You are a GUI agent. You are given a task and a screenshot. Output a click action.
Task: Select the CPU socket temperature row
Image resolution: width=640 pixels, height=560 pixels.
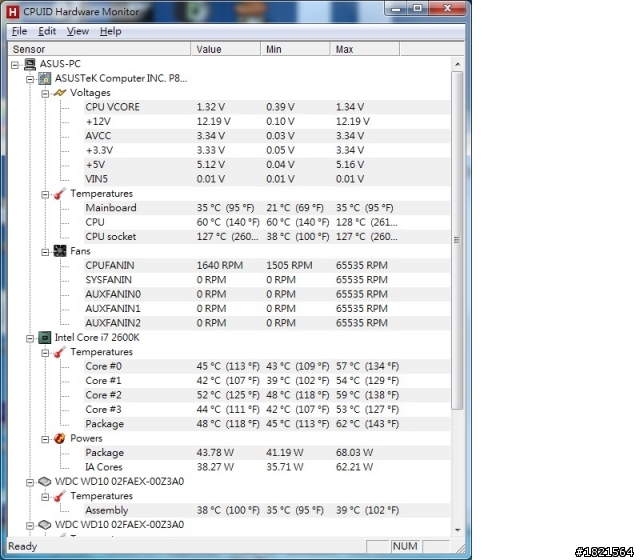(x=267, y=236)
